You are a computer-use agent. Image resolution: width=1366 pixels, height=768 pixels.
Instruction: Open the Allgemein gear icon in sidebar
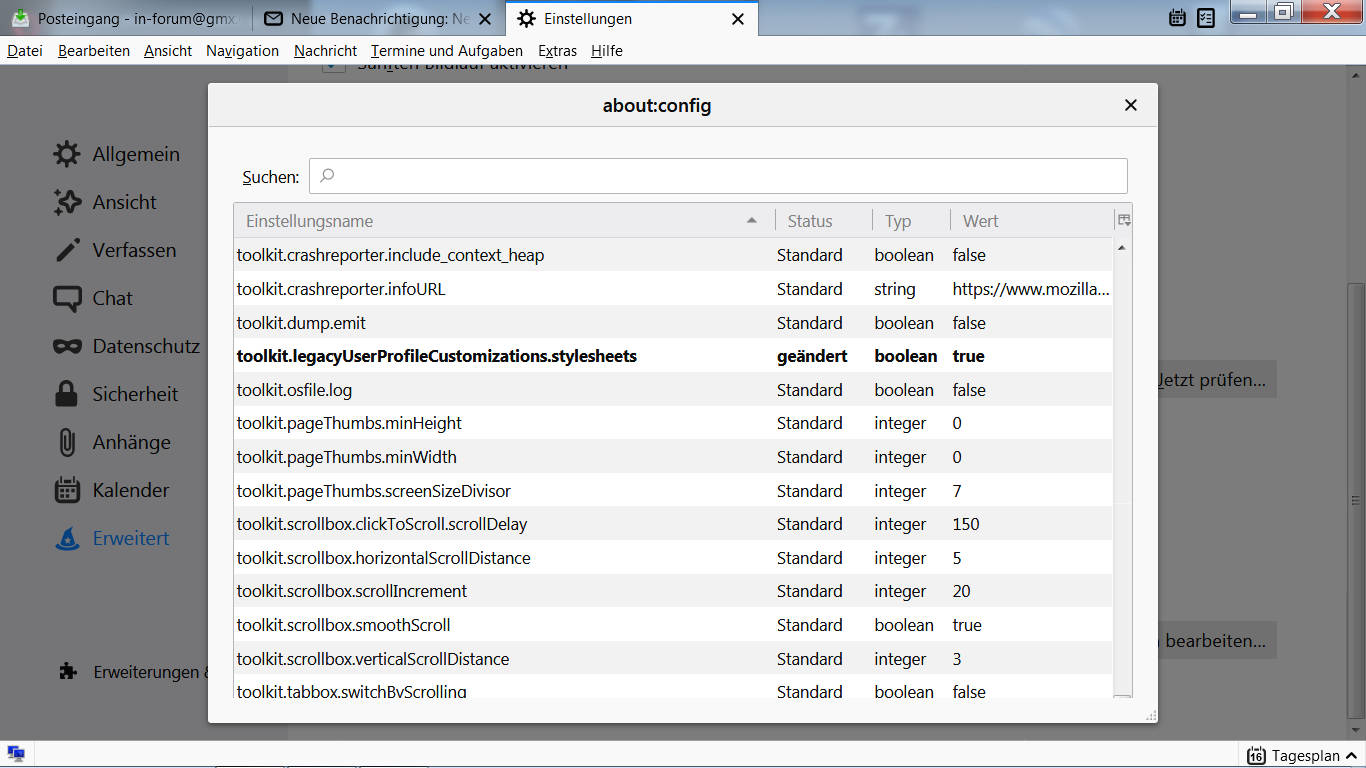67,154
